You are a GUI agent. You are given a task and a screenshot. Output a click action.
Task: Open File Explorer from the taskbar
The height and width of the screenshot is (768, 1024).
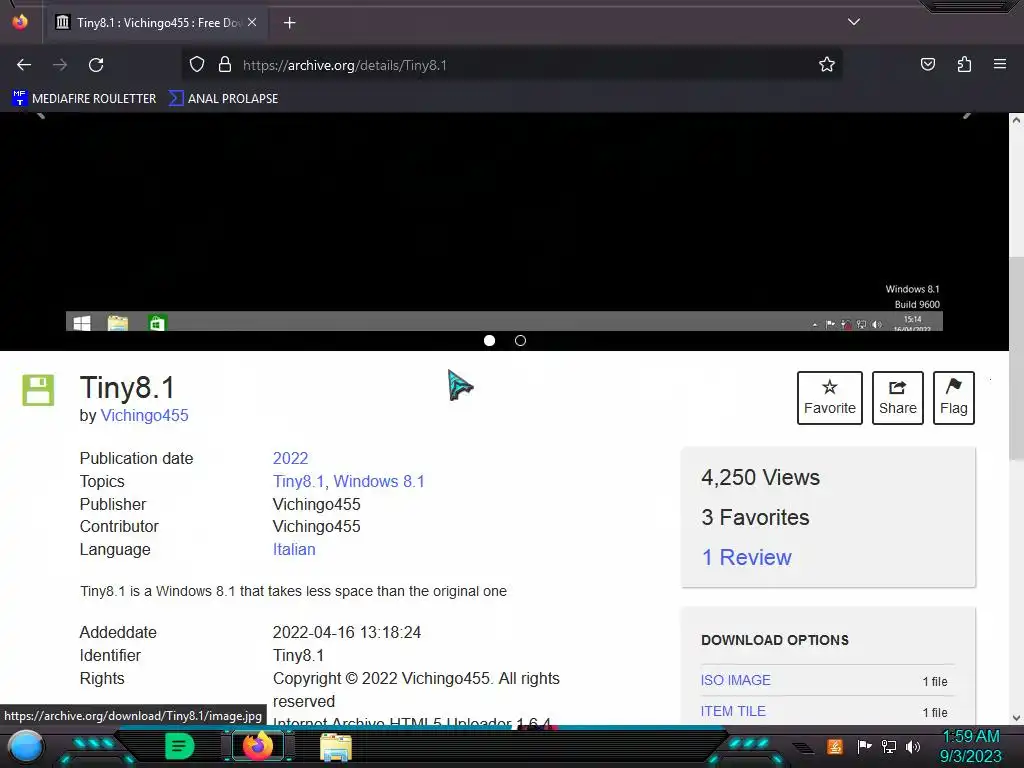pyautogui.click(x=336, y=747)
